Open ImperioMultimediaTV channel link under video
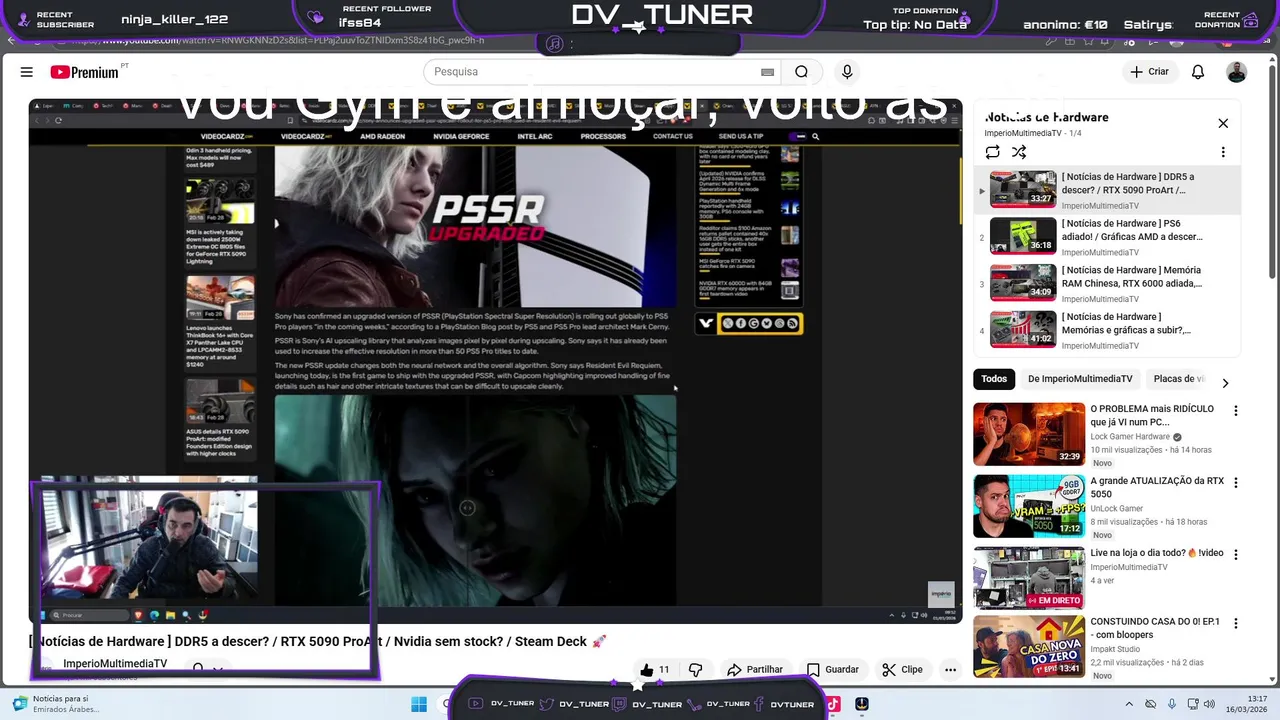The image size is (1280, 720). [x=115, y=664]
